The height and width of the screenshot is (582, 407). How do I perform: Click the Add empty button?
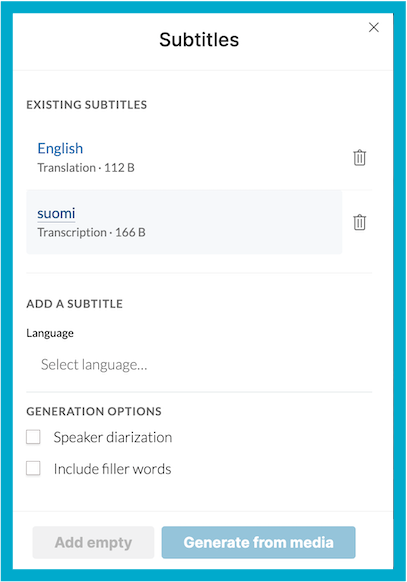pyautogui.click(x=93, y=542)
